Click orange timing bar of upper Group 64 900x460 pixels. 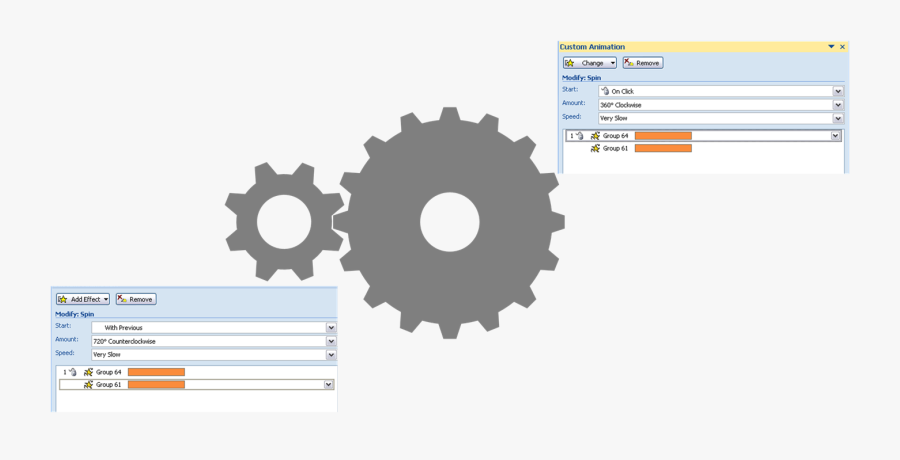pyautogui.click(x=663, y=136)
